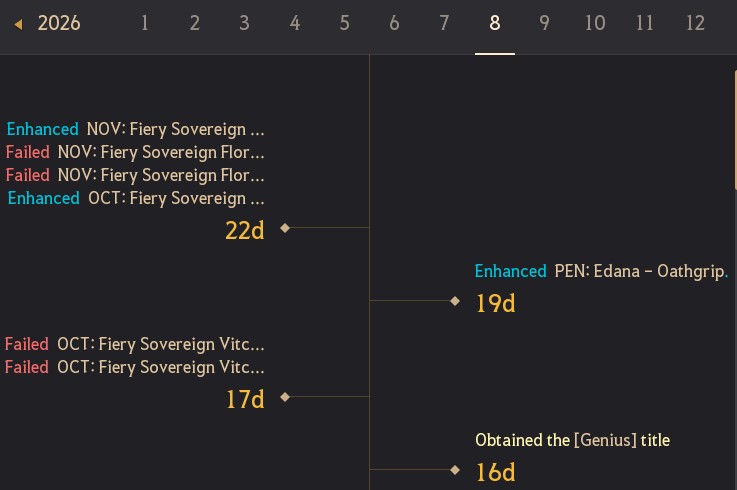Switch to month 3 tab
Viewport: 737px width, 490px height.
point(244,23)
